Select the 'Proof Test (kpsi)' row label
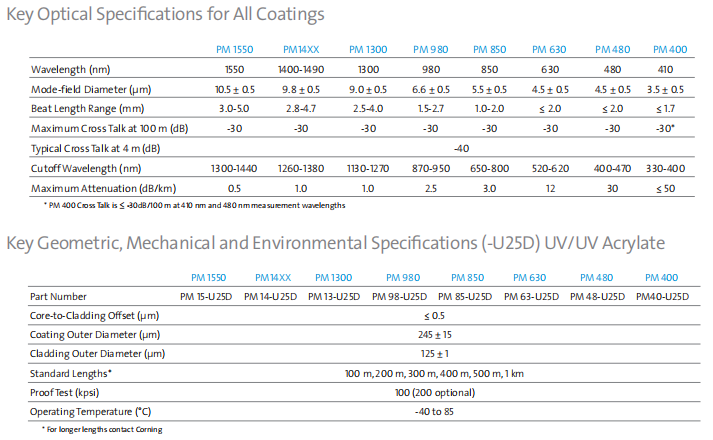713x440 pixels. click(64, 393)
